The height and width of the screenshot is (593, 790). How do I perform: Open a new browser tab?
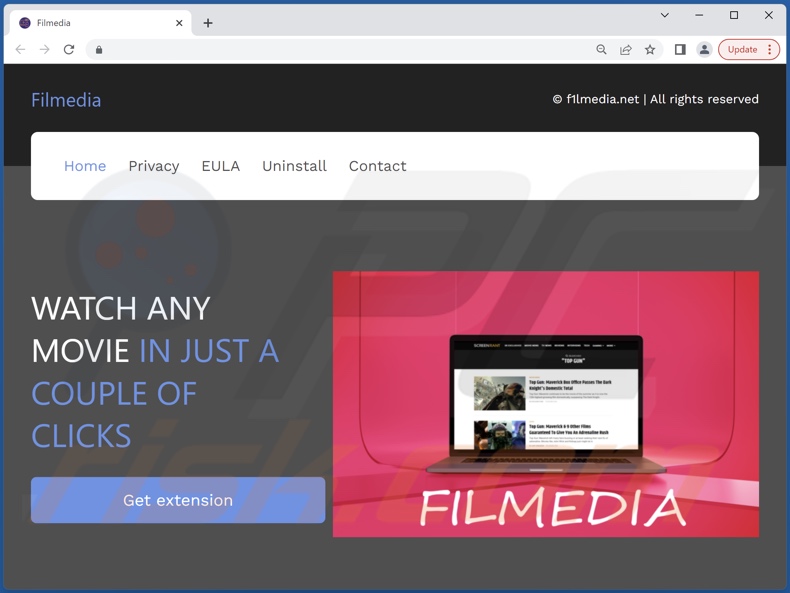tap(208, 23)
